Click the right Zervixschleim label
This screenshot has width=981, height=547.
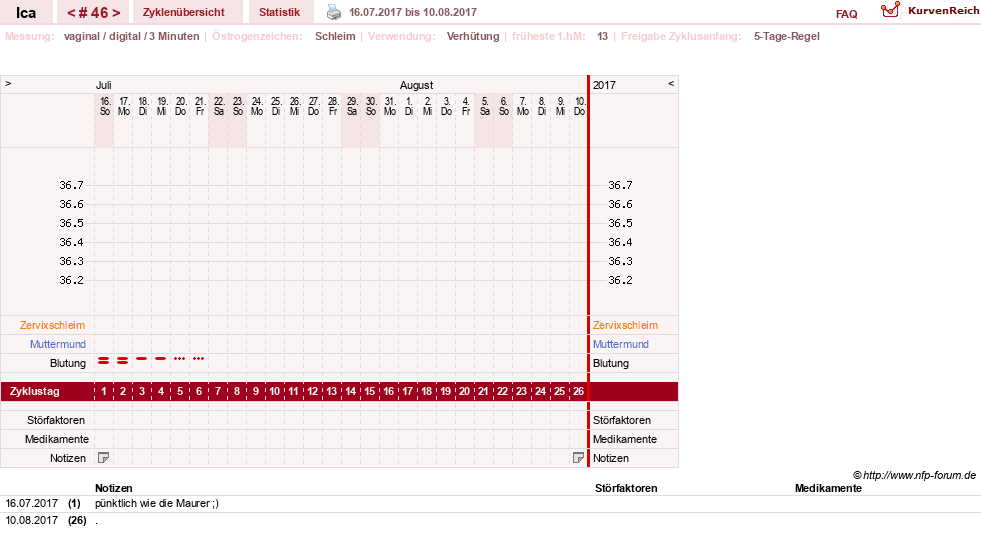coord(625,325)
